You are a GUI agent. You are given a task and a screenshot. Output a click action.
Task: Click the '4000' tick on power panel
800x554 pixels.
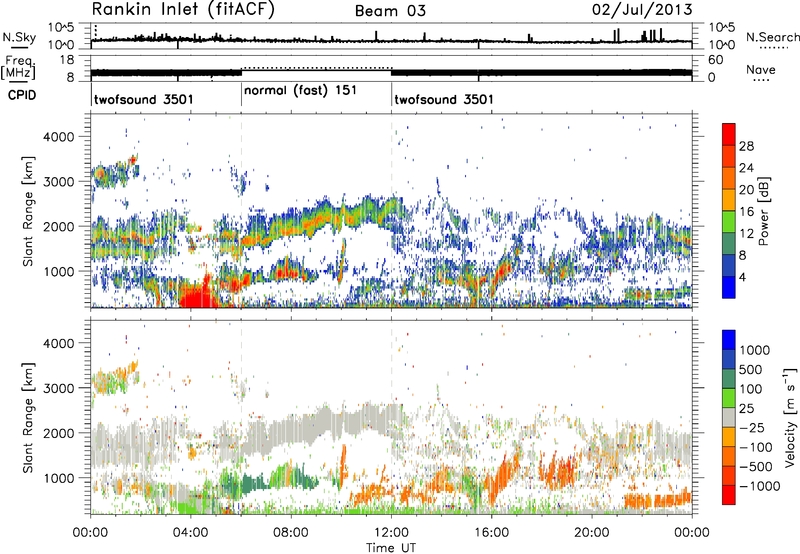[59, 137]
